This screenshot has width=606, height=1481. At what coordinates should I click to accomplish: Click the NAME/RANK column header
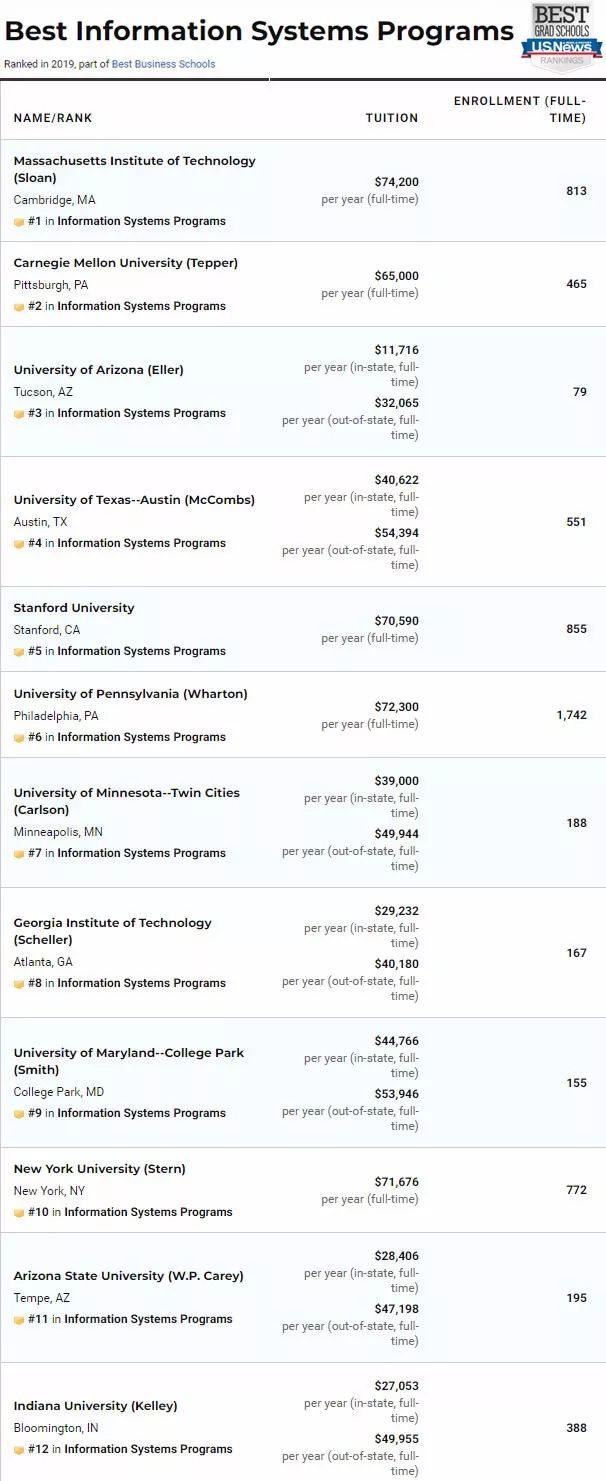[x=52, y=118]
